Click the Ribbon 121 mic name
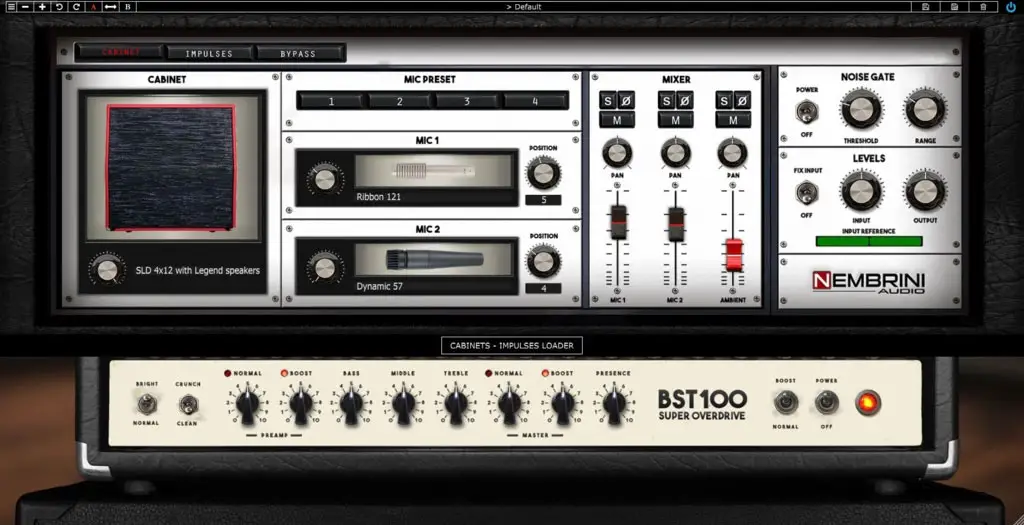The image size is (1024, 525). [379, 197]
